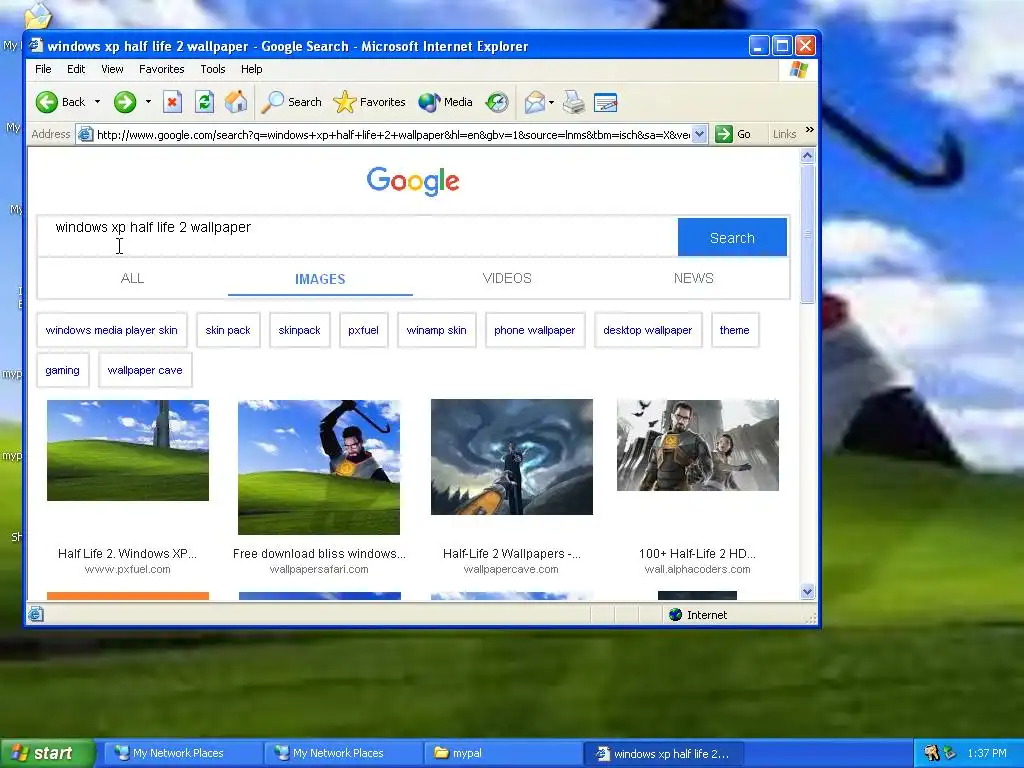Click the IE page icon in the status bar

[x=36, y=614]
